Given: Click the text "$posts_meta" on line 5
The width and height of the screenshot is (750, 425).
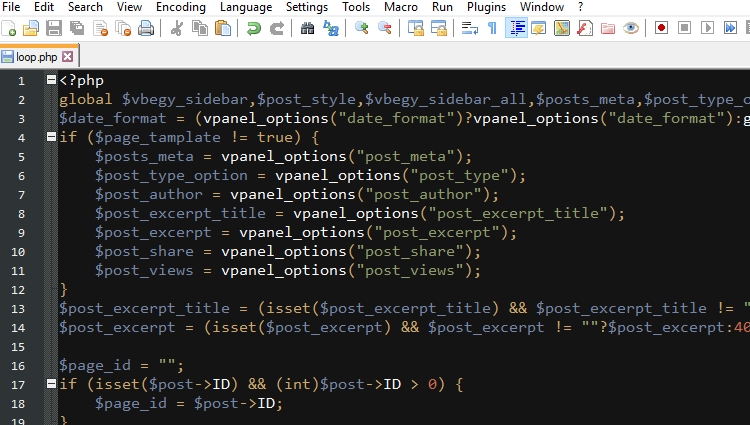Looking at the screenshot, I should tap(144, 156).
